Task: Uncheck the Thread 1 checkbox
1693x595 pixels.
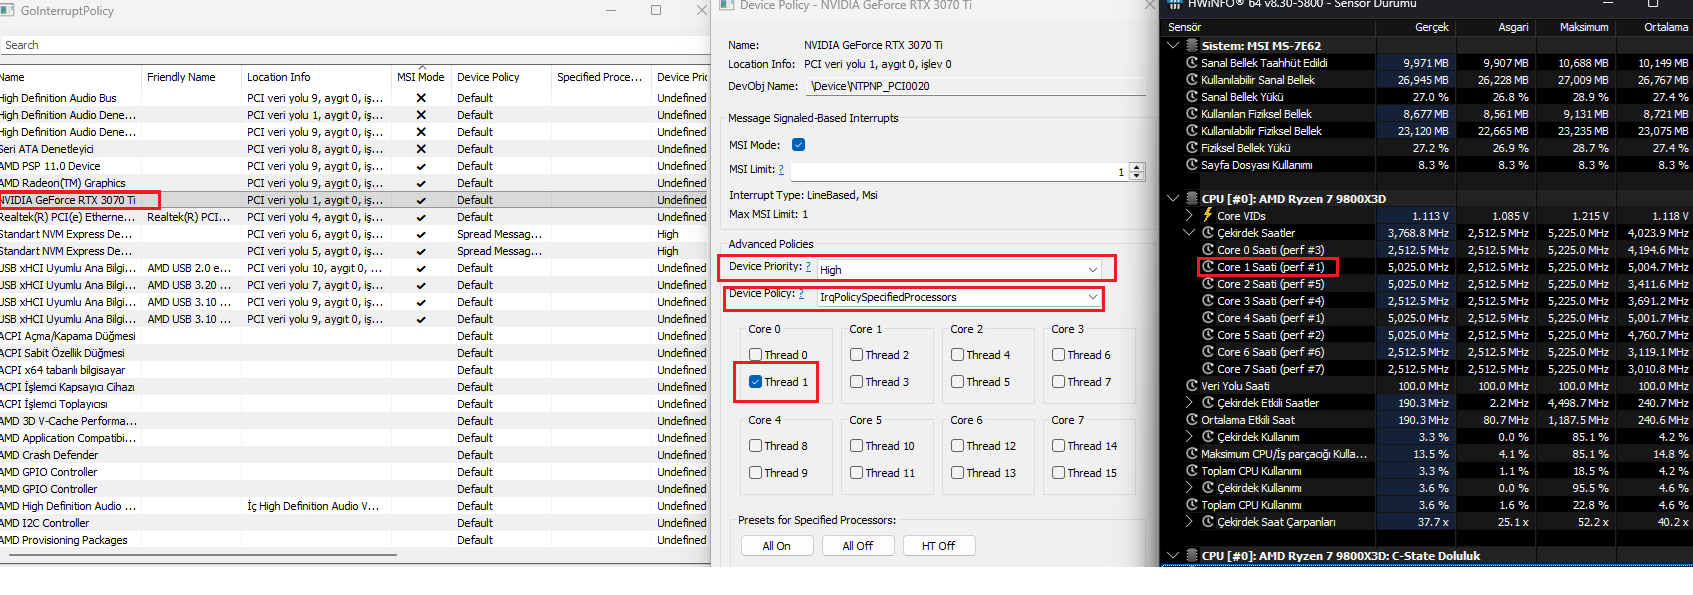Action: coord(756,382)
